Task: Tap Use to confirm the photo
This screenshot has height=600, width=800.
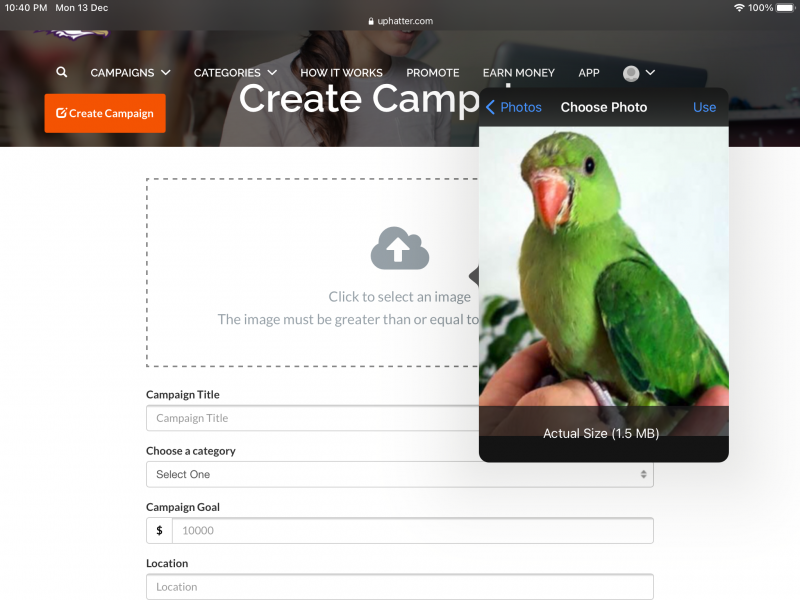Action: click(x=704, y=107)
